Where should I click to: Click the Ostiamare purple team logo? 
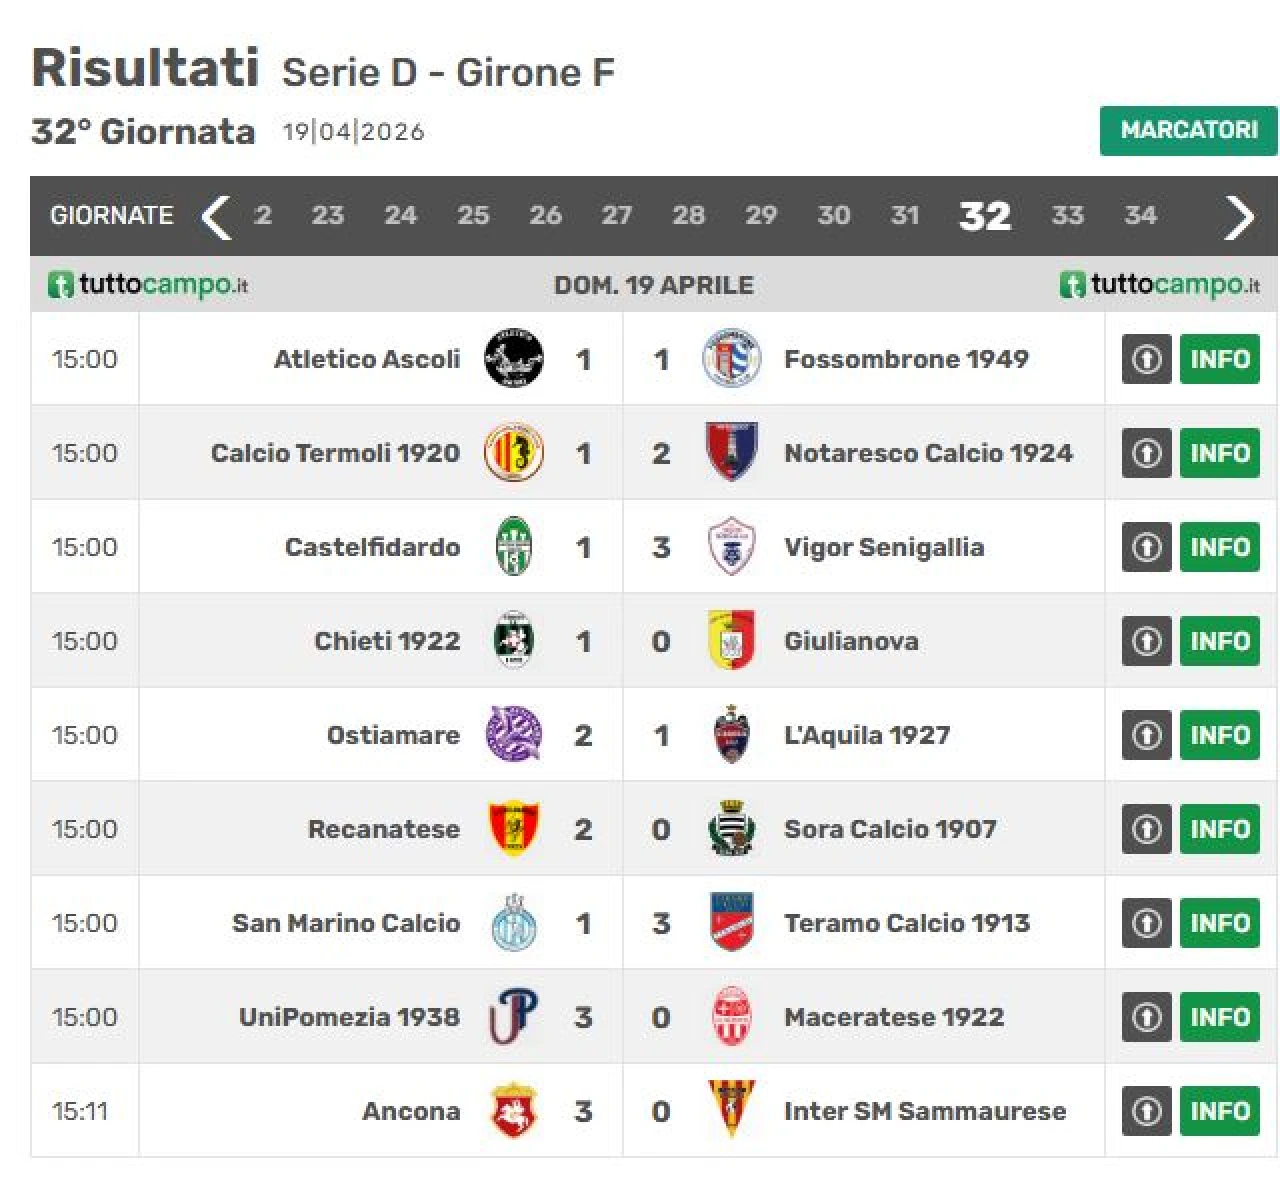514,735
